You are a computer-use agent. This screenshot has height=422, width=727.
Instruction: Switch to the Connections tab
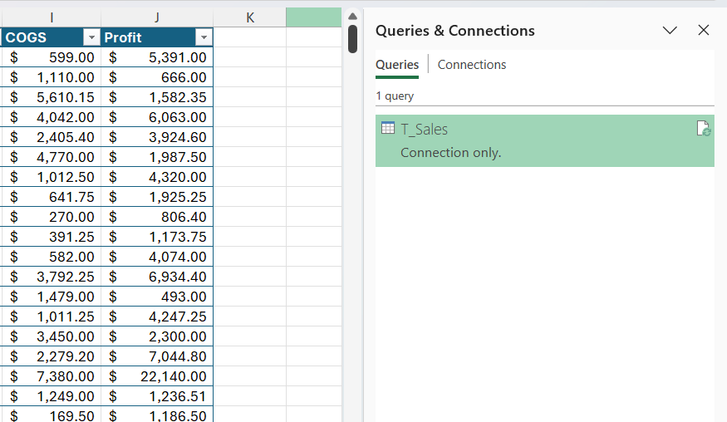[472, 64]
